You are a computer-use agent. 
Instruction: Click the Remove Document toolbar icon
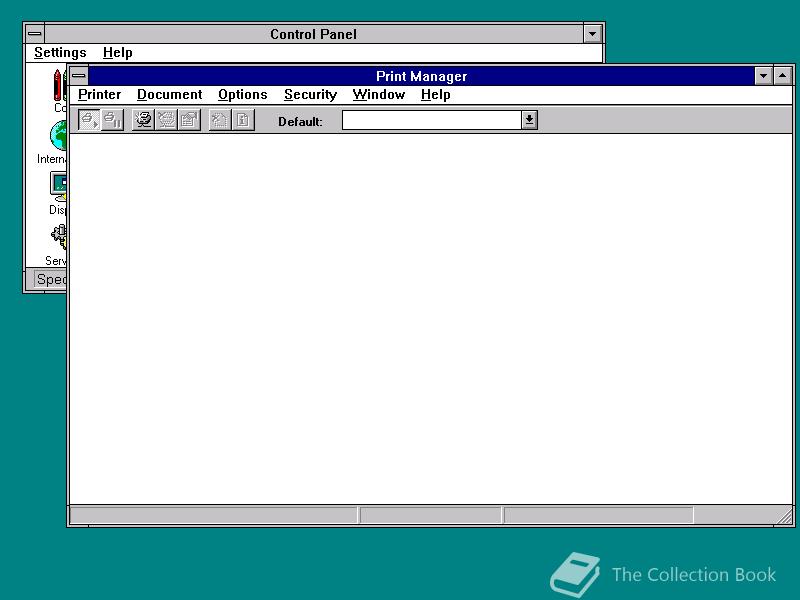220,120
